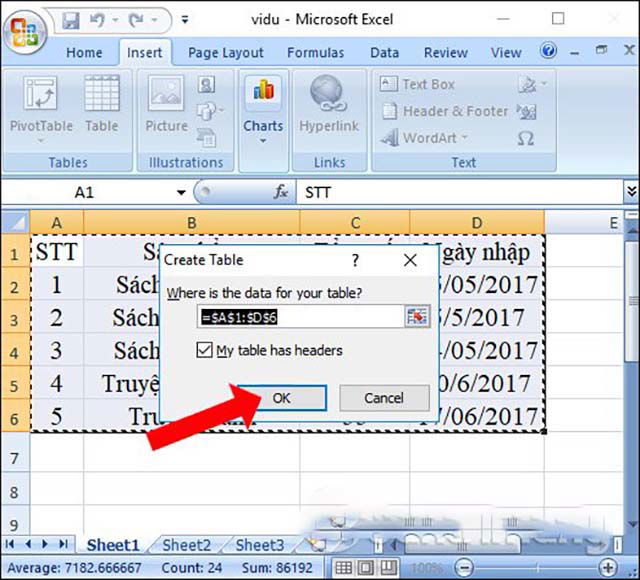Insert a Signature Line
640x580 pixels.
point(531,85)
